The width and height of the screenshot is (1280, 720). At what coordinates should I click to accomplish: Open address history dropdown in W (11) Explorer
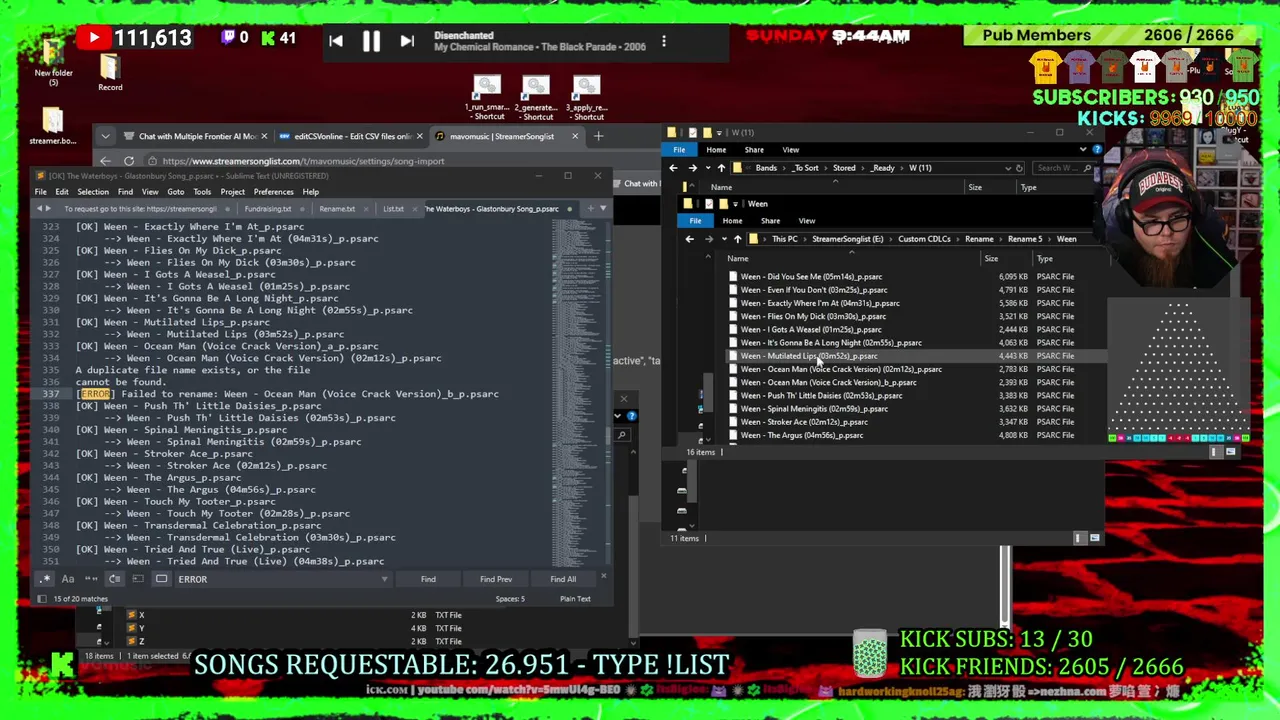pyautogui.click(x=1007, y=168)
